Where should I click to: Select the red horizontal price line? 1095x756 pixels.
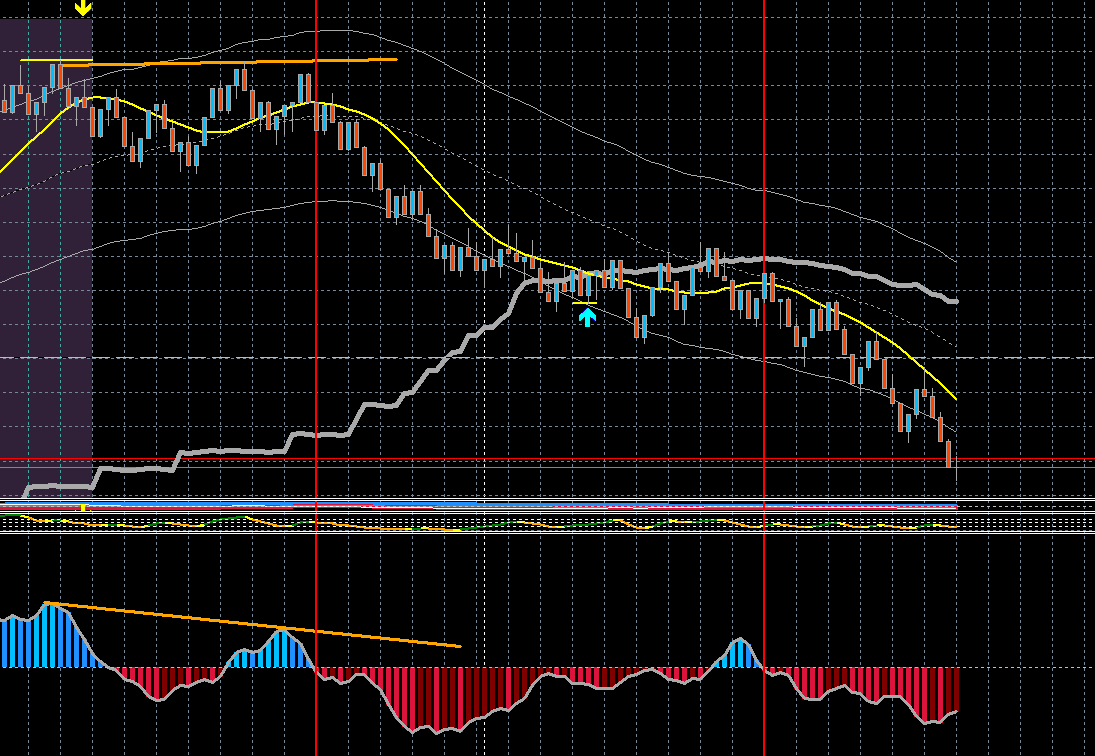click(548, 459)
